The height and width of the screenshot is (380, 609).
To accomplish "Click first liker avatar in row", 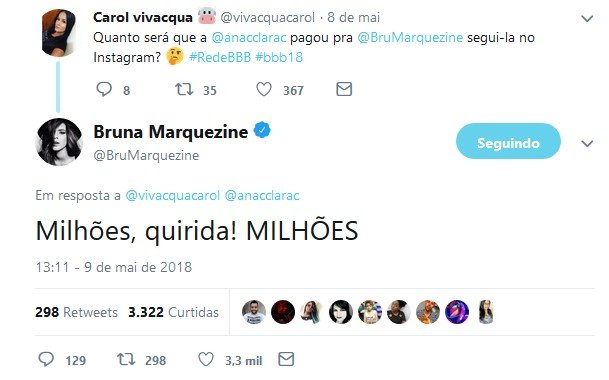I will (x=254, y=312).
